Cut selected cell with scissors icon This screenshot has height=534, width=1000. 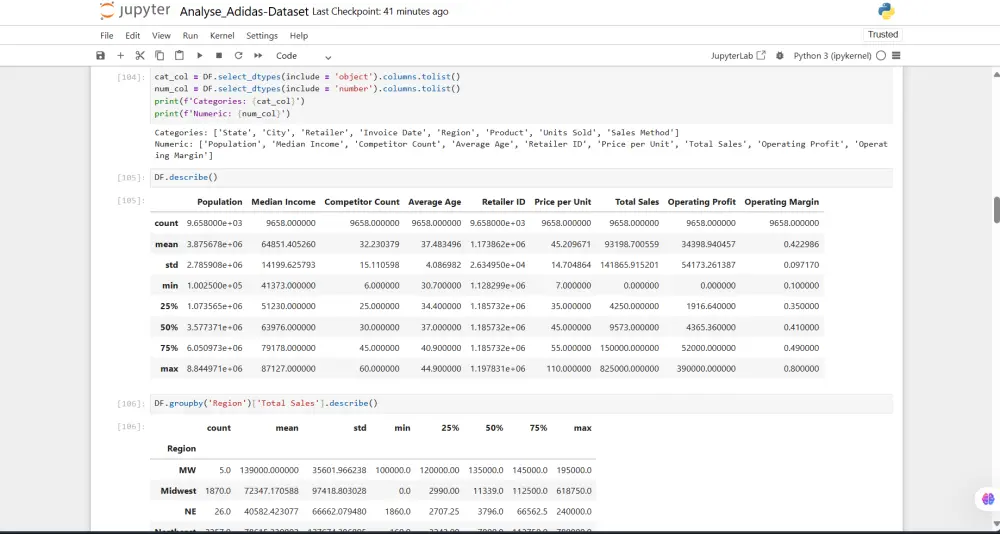140,56
